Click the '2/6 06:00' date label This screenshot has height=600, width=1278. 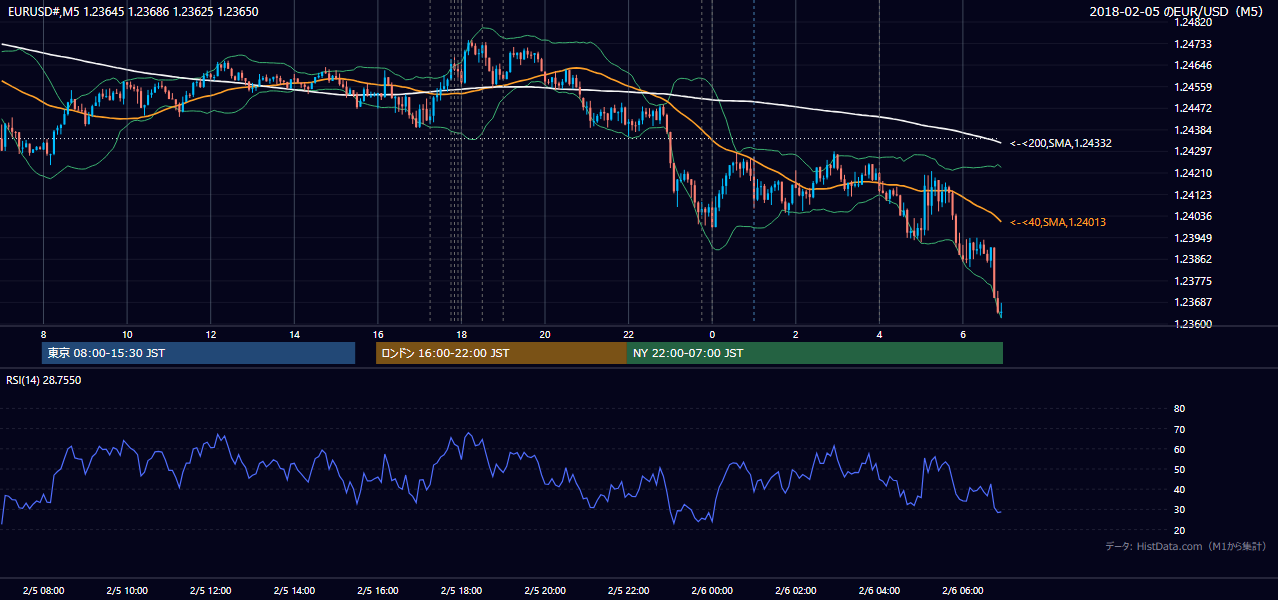(962, 590)
